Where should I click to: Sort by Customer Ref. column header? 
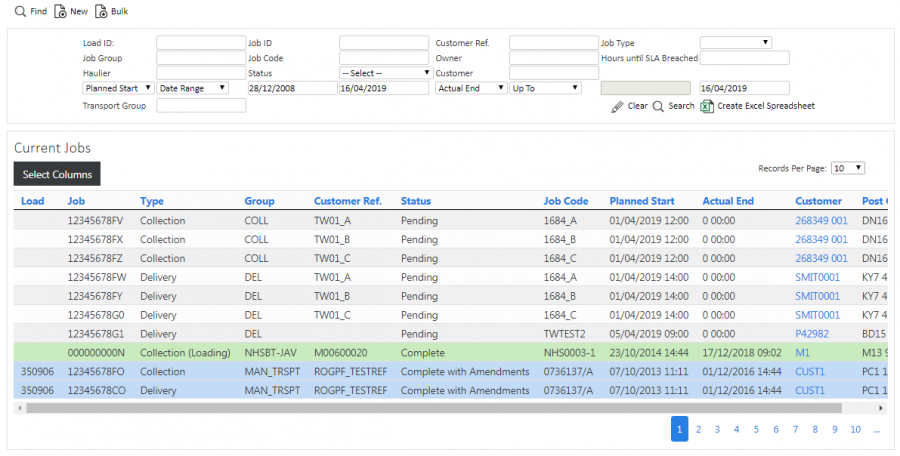coord(348,201)
